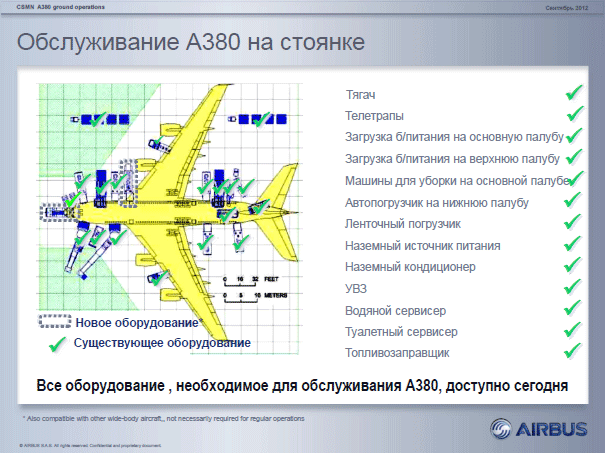Click the slide title Обслуживание A380 на стоянке

coord(191,42)
